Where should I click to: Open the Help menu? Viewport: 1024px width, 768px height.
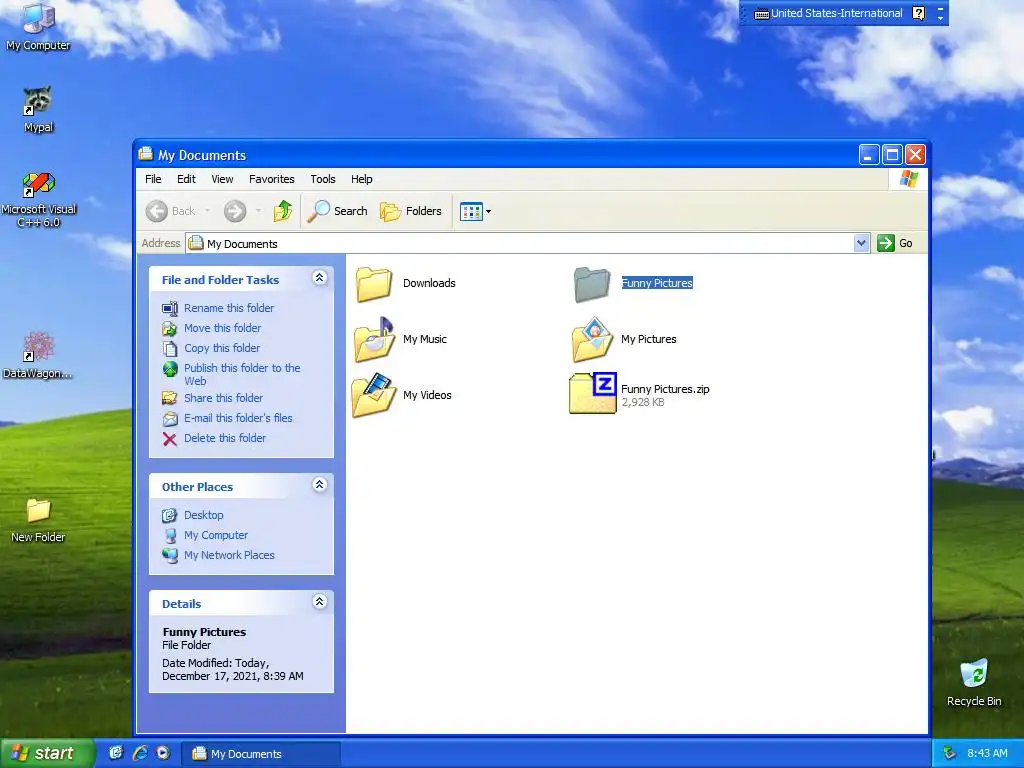click(362, 179)
